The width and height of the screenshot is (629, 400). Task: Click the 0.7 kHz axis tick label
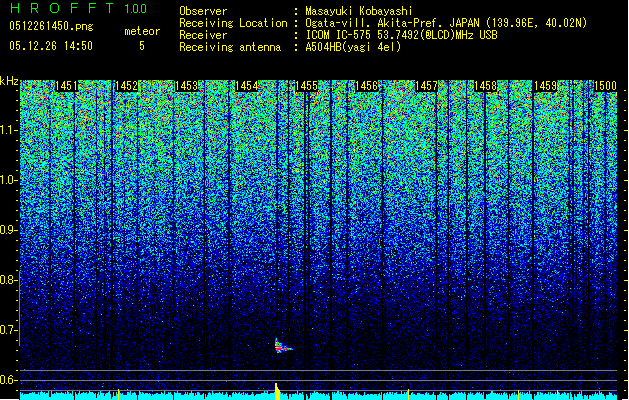[8, 330]
